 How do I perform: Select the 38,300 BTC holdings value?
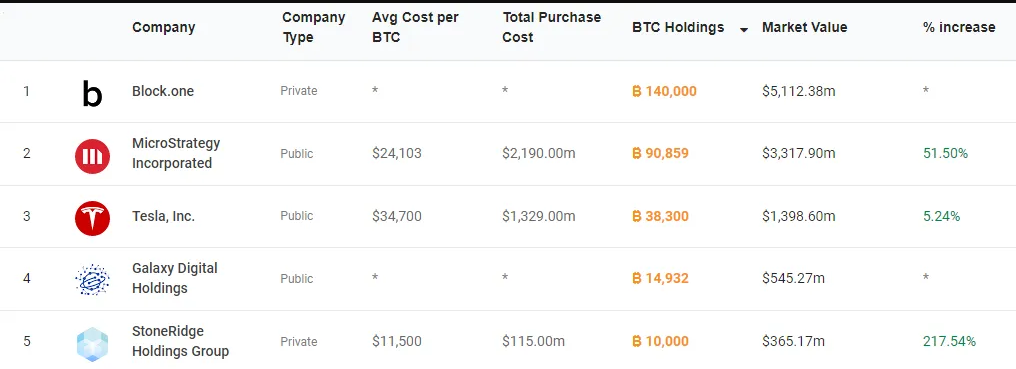pos(660,216)
